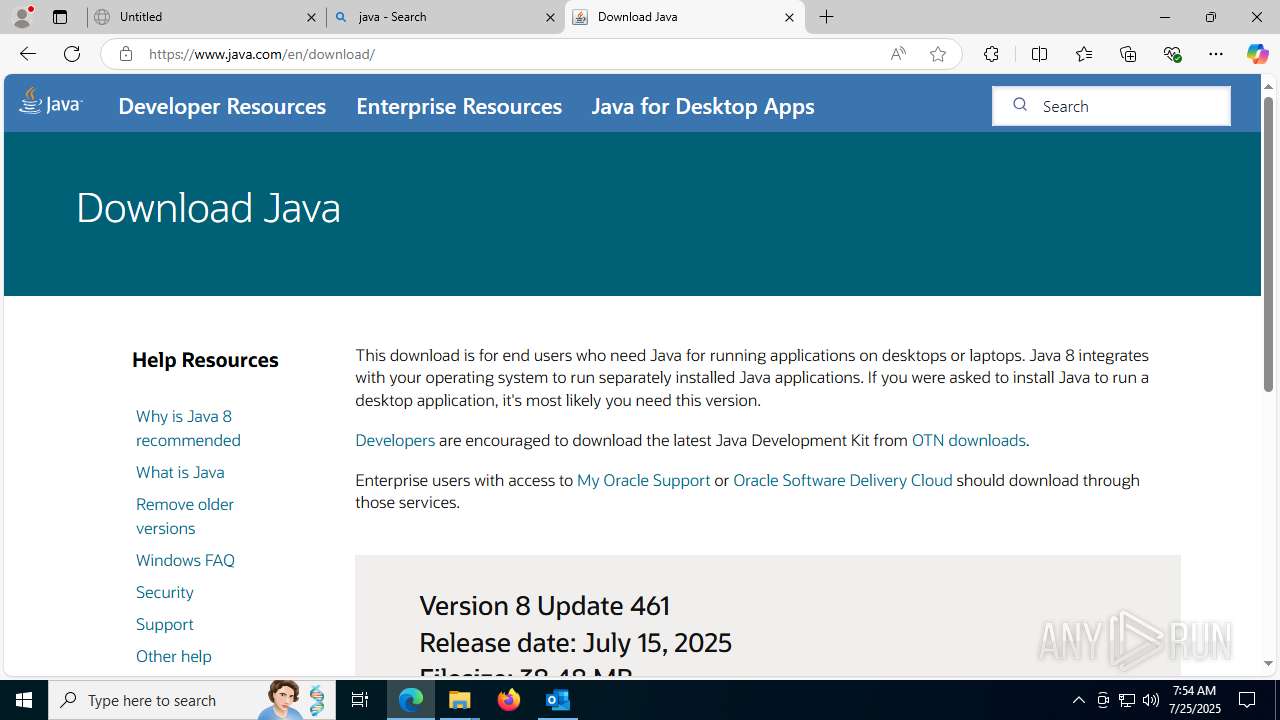Click the browser address bar URL

coord(262,54)
